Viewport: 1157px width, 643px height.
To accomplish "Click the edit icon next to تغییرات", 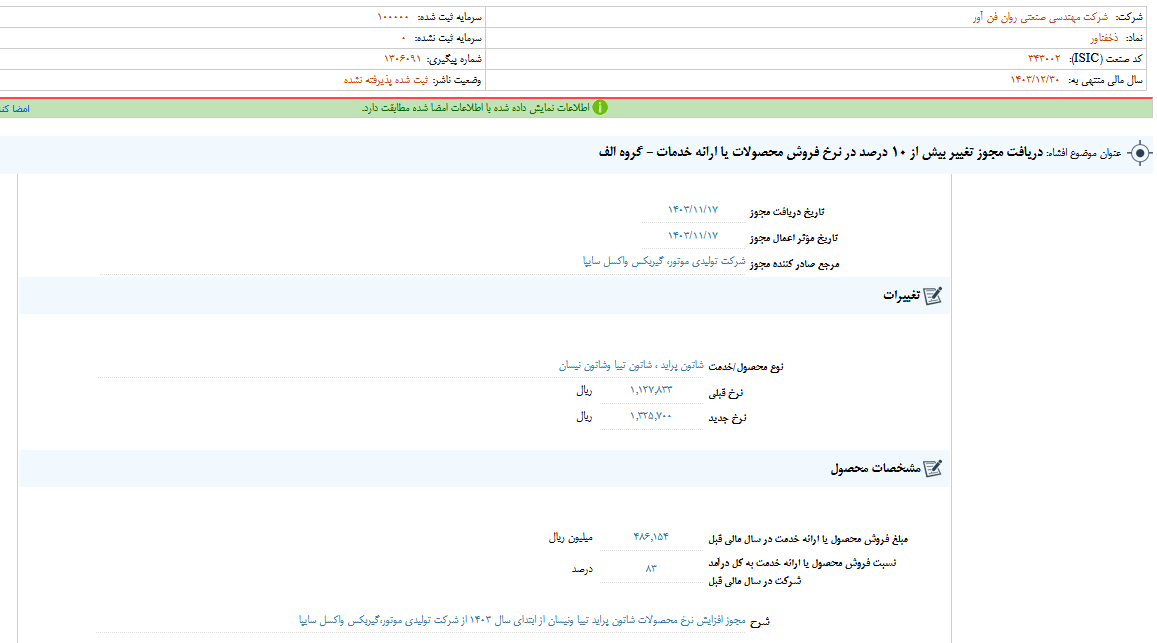I will pos(932,296).
